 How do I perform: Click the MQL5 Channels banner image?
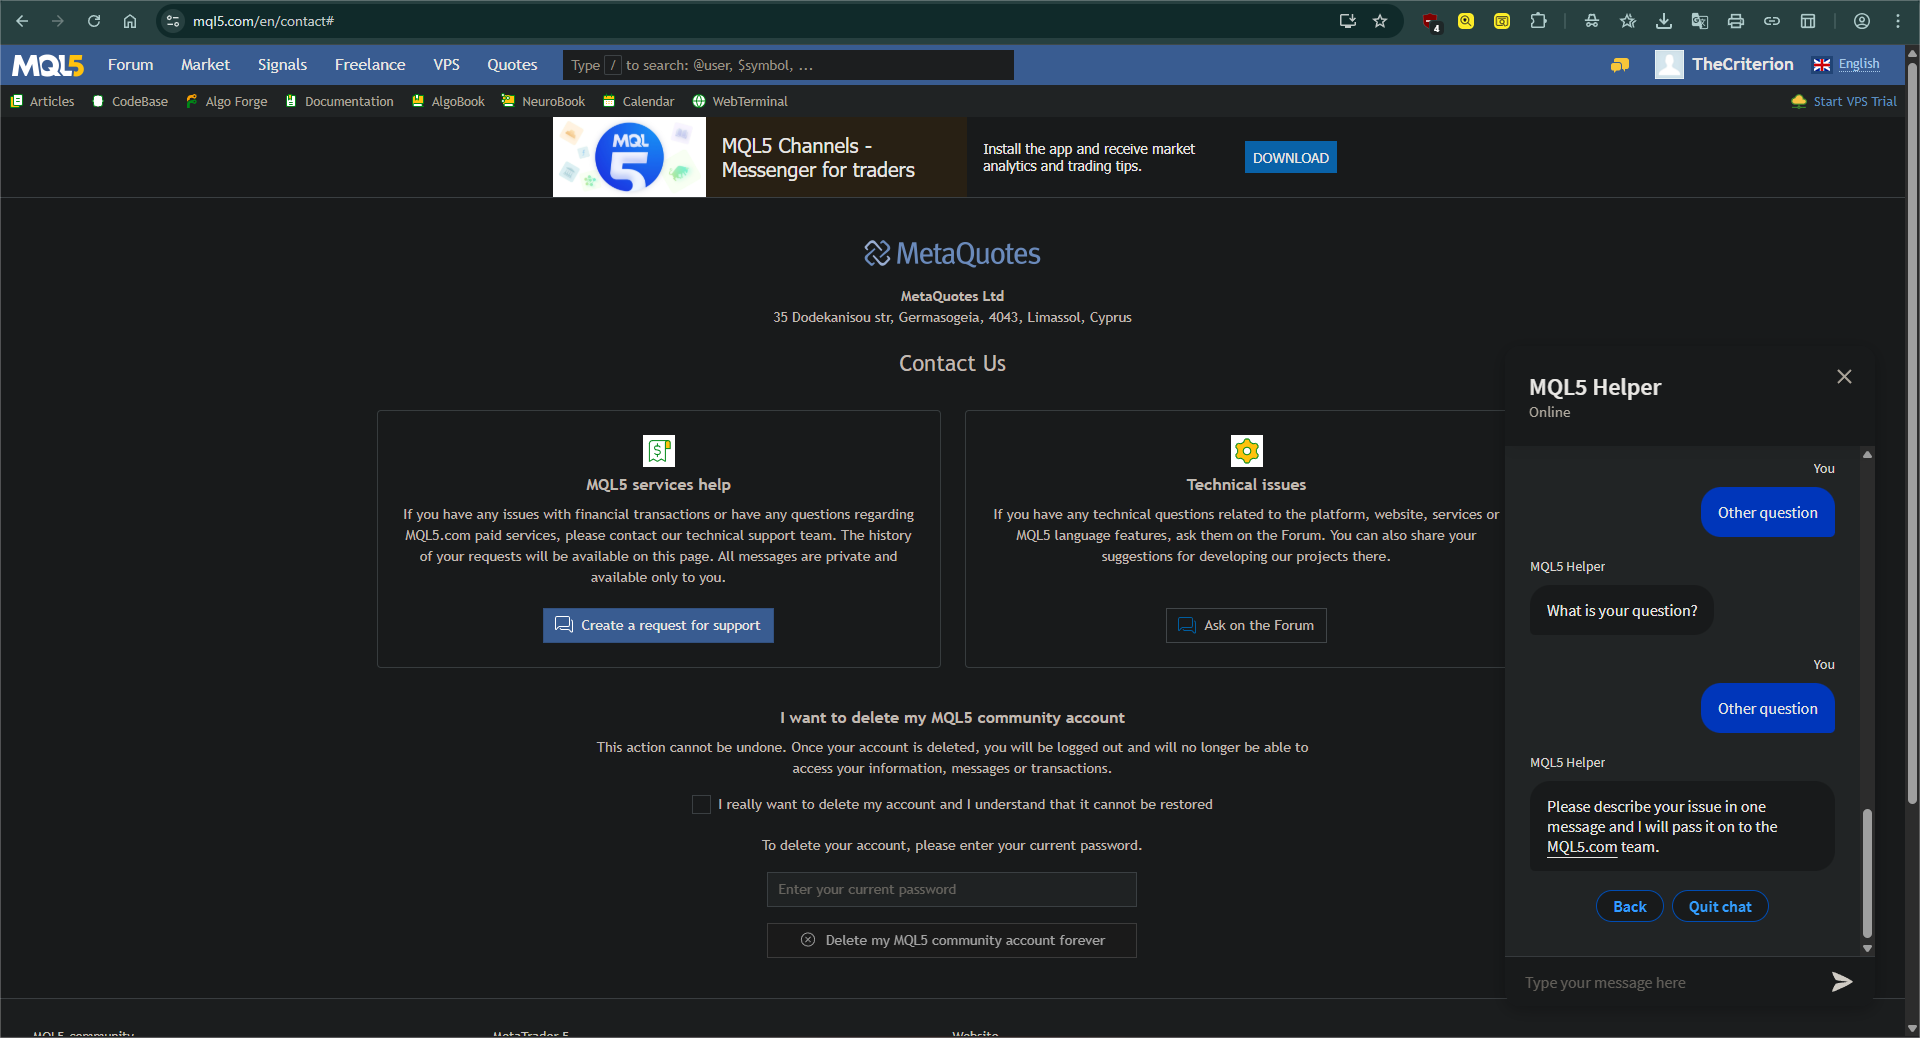click(x=629, y=157)
